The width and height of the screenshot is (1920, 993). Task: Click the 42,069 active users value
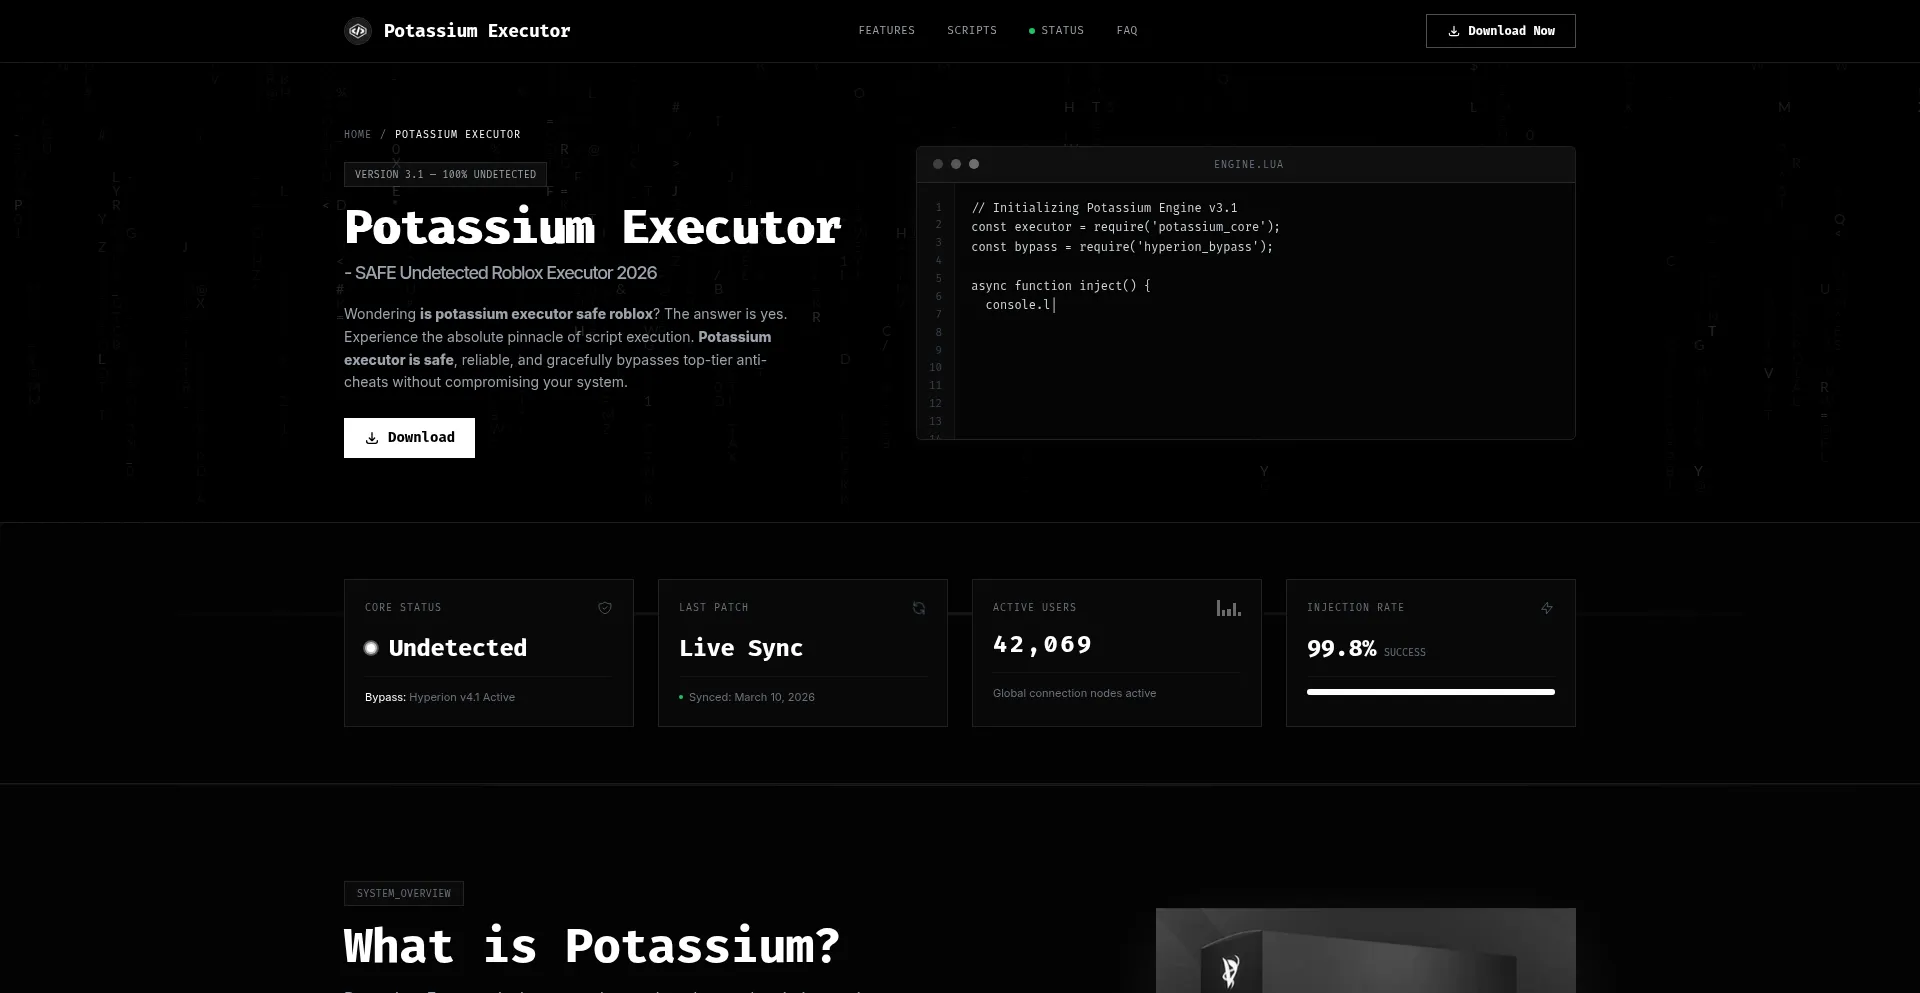pos(1042,645)
